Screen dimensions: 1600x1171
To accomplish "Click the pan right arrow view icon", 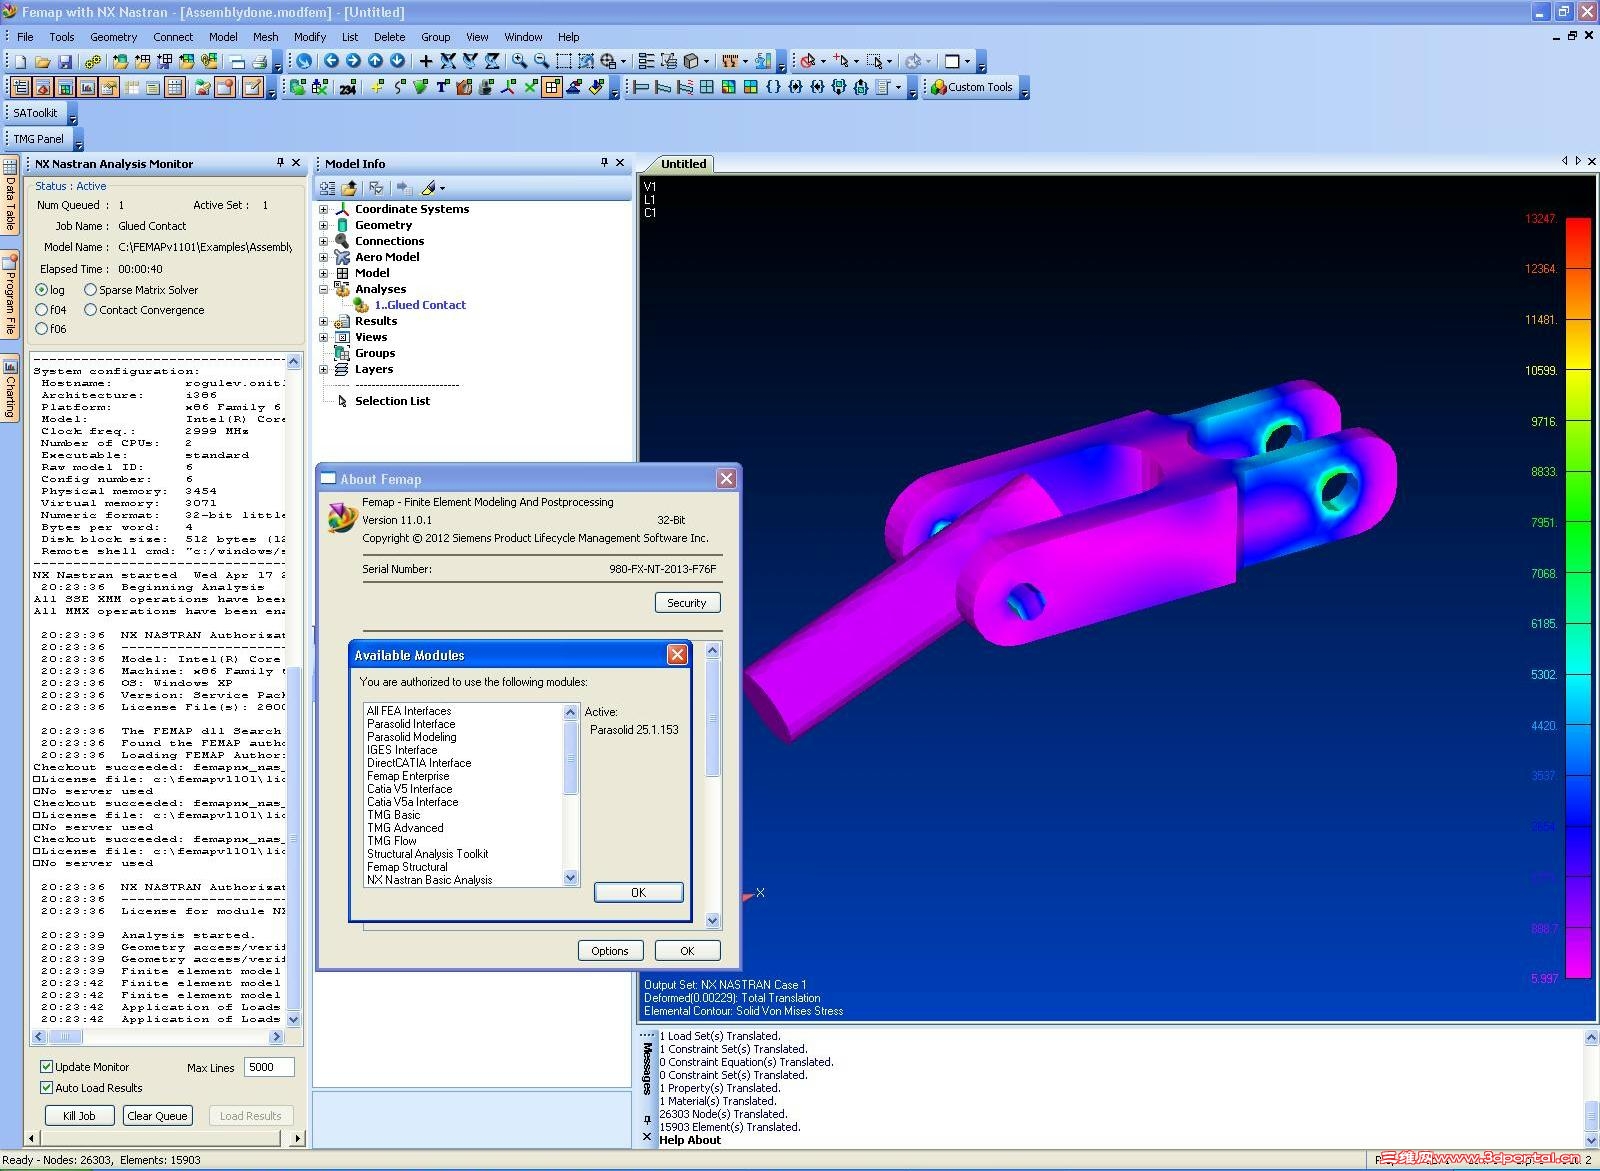I will coord(353,61).
